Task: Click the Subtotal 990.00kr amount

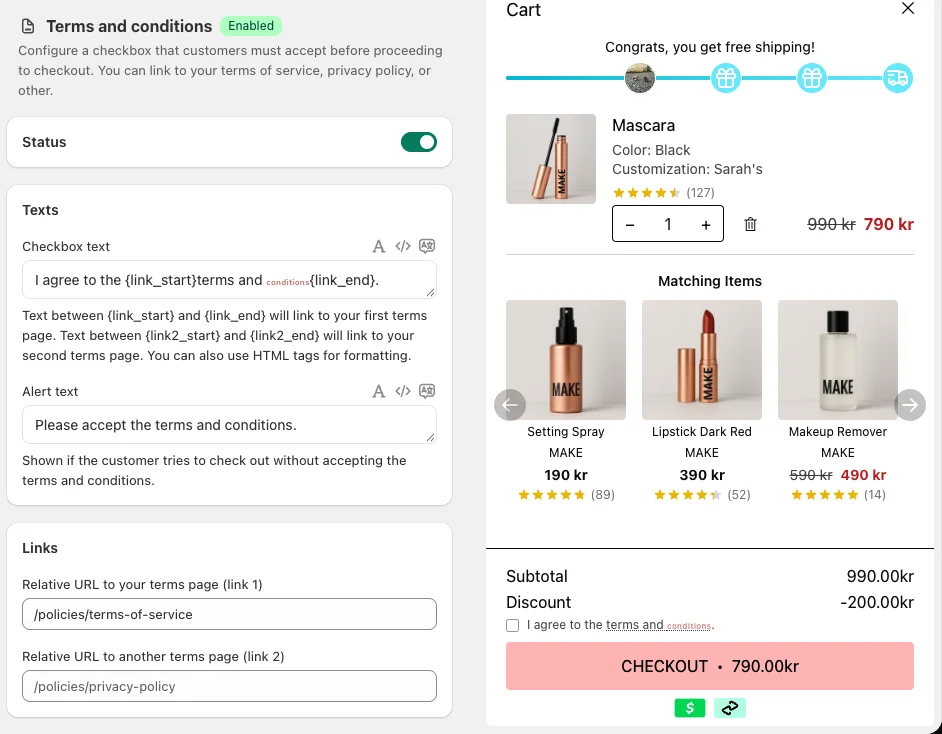Action: pos(880,577)
